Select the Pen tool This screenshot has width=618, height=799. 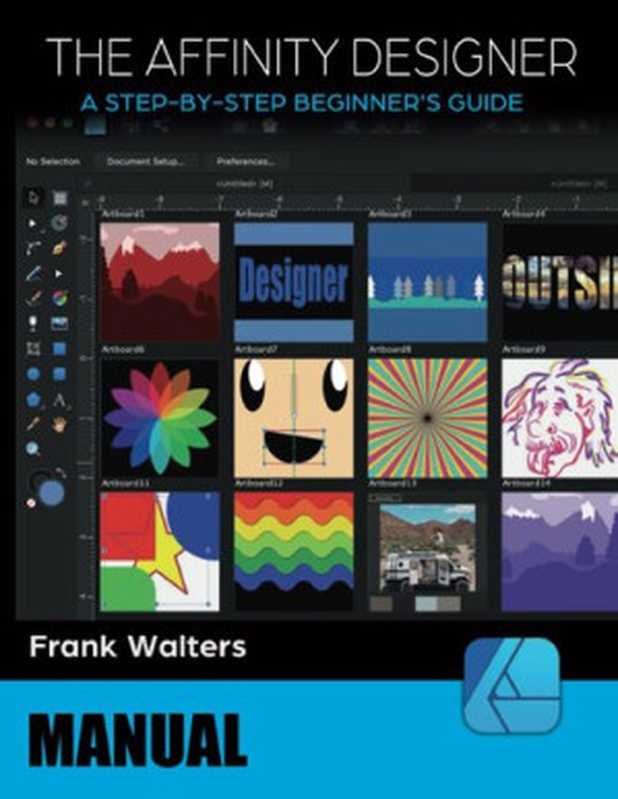tap(34, 247)
